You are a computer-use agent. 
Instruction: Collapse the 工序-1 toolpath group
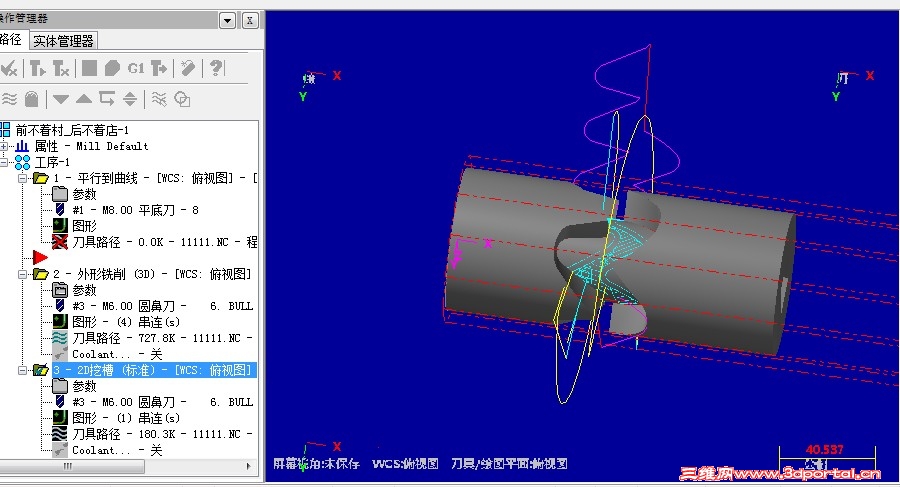4,163
